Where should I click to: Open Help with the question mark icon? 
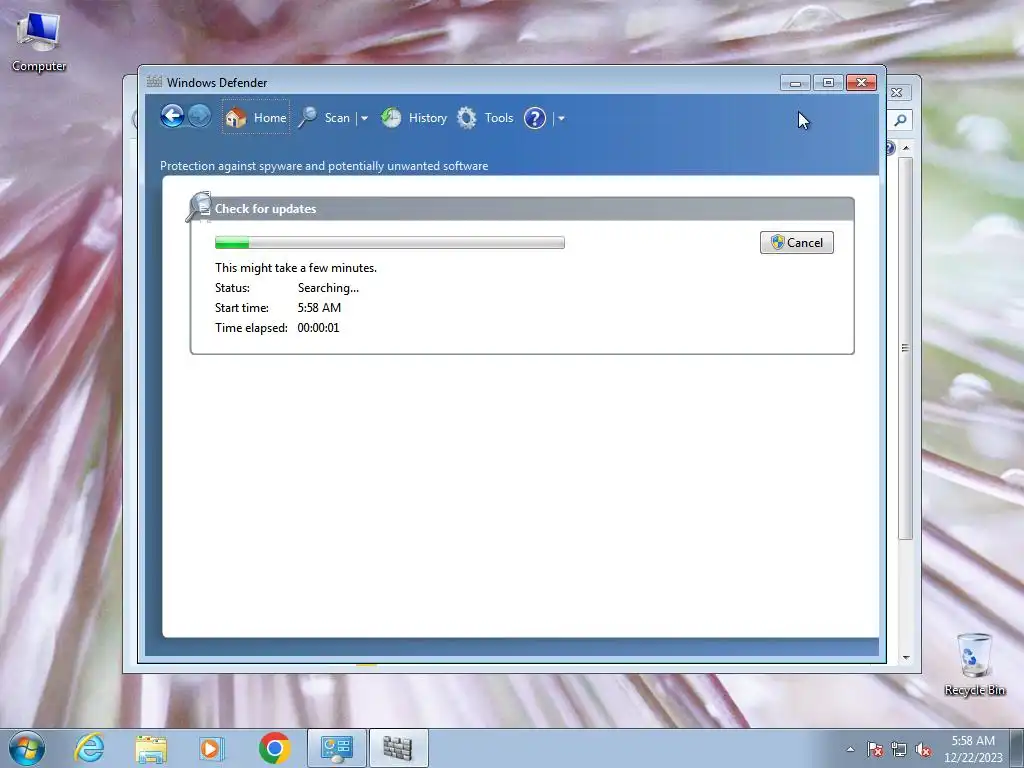point(535,118)
